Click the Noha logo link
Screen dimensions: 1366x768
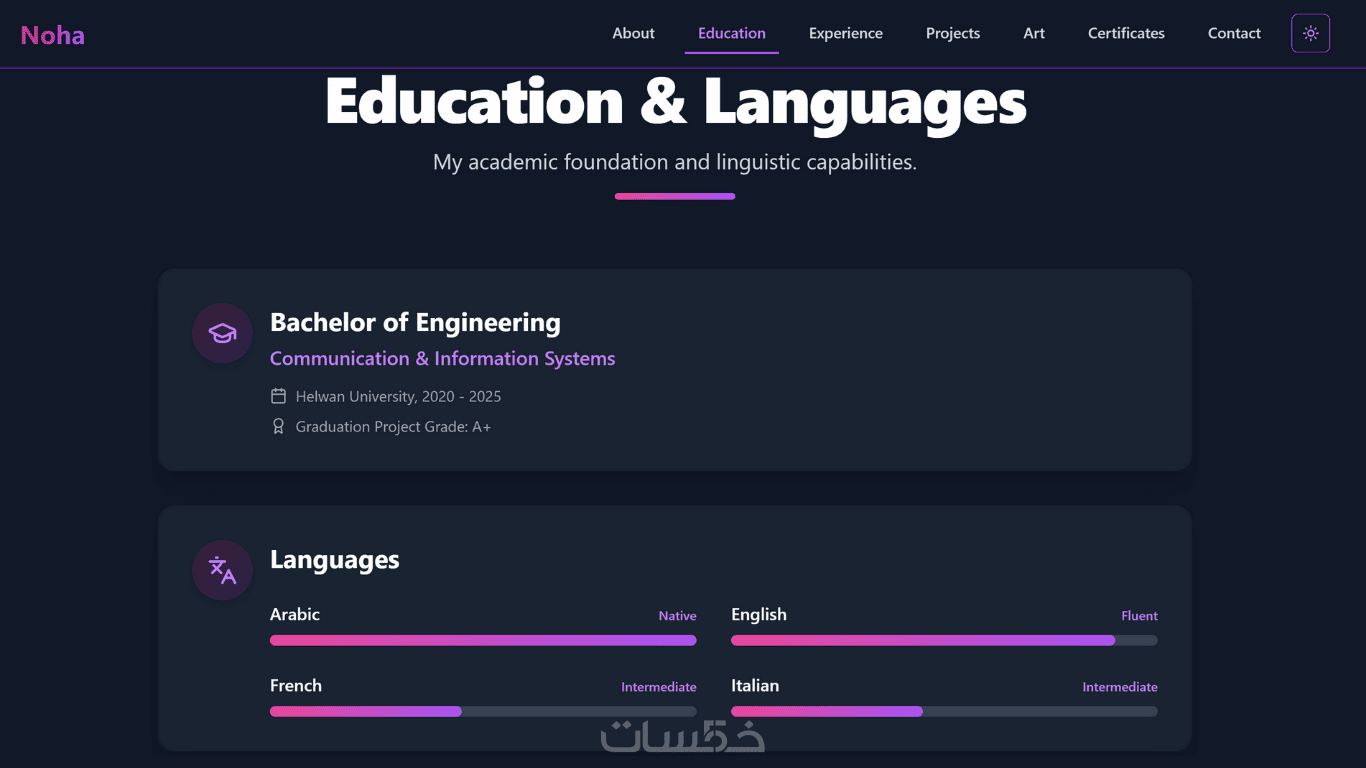click(x=53, y=35)
